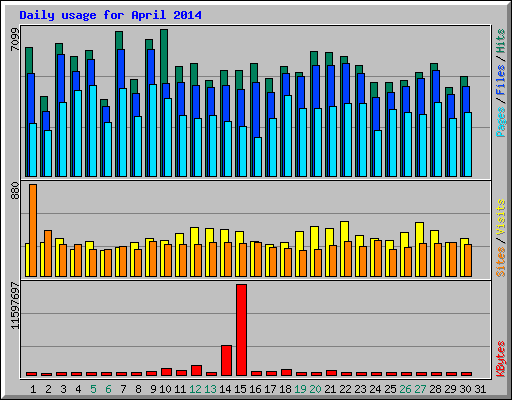
Task: Select the 880 axis value
Action: [15, 191]
